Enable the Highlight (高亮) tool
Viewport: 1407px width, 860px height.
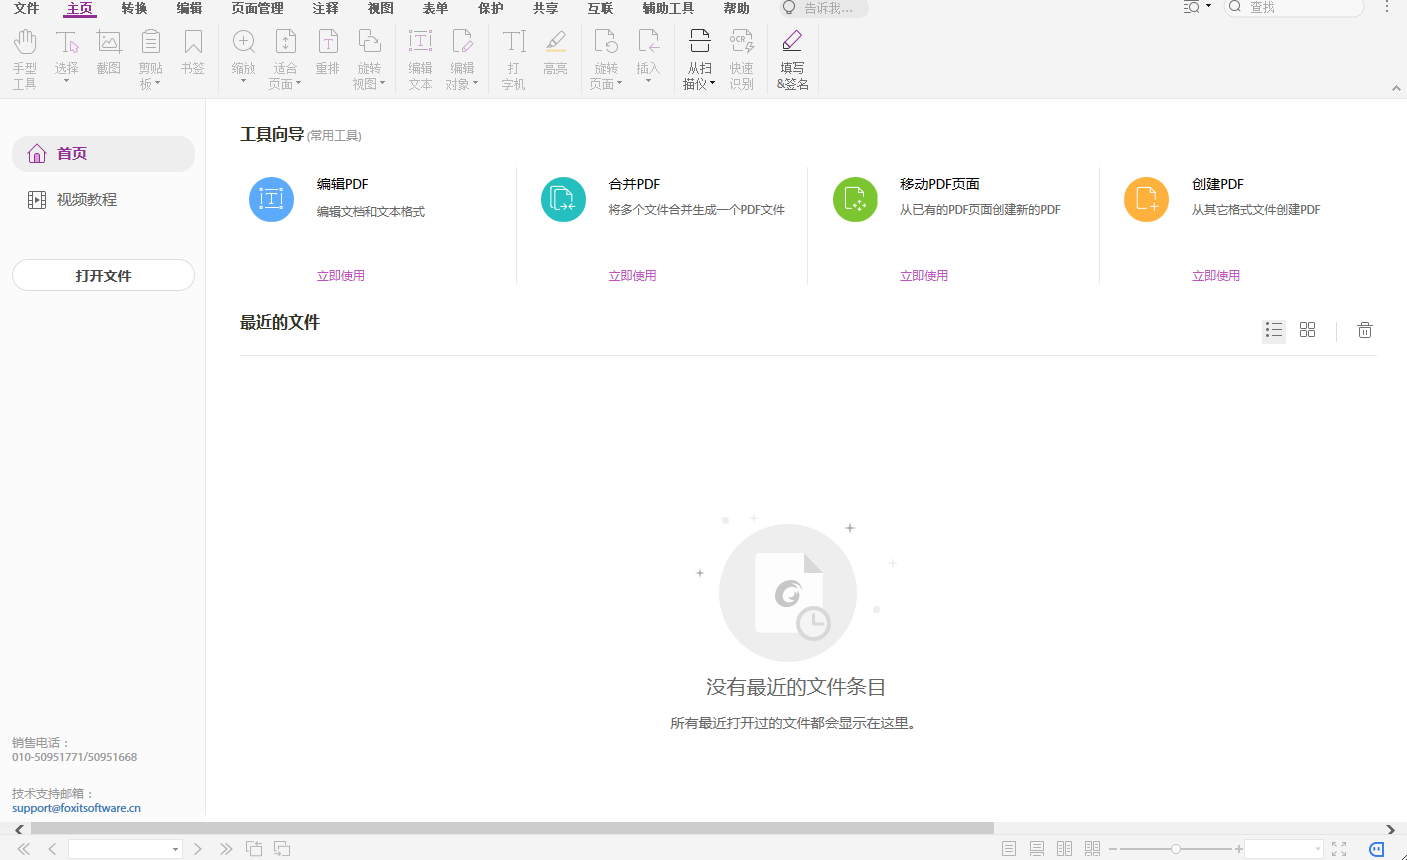coord(555,50)
